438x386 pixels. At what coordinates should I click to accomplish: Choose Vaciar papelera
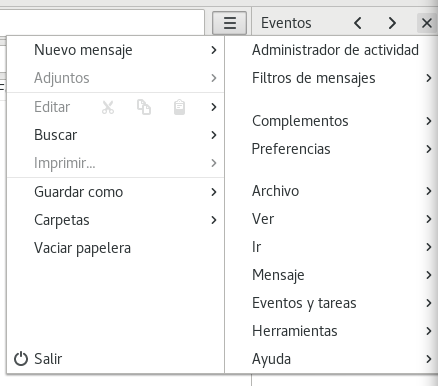115,248
